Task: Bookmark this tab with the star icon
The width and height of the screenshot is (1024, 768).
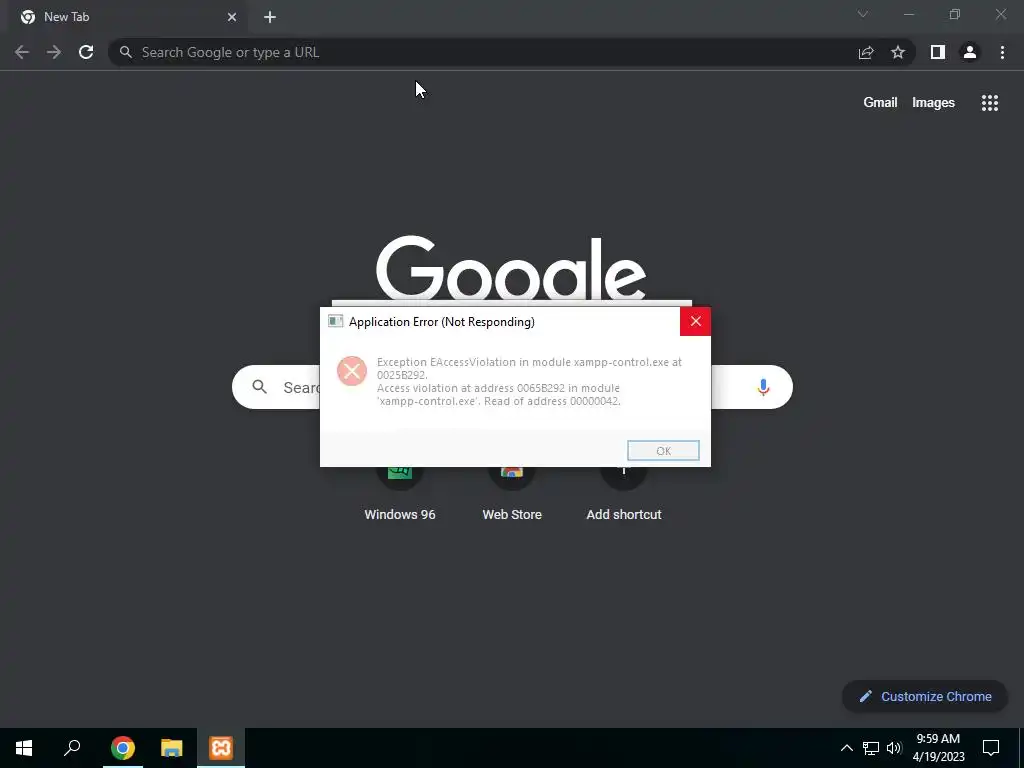Action: 898,52
